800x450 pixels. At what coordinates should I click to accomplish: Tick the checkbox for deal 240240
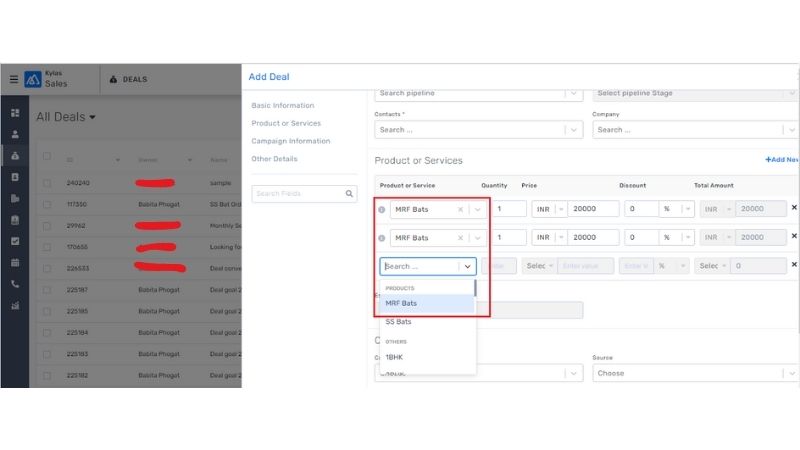pos(47,183)
